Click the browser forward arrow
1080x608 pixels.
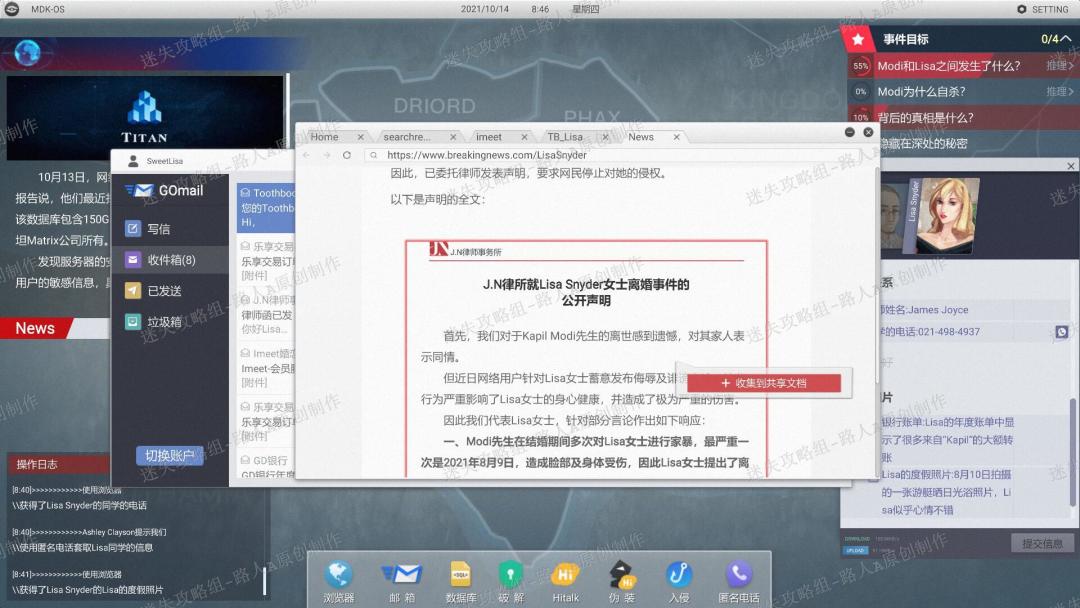(326, 155)
